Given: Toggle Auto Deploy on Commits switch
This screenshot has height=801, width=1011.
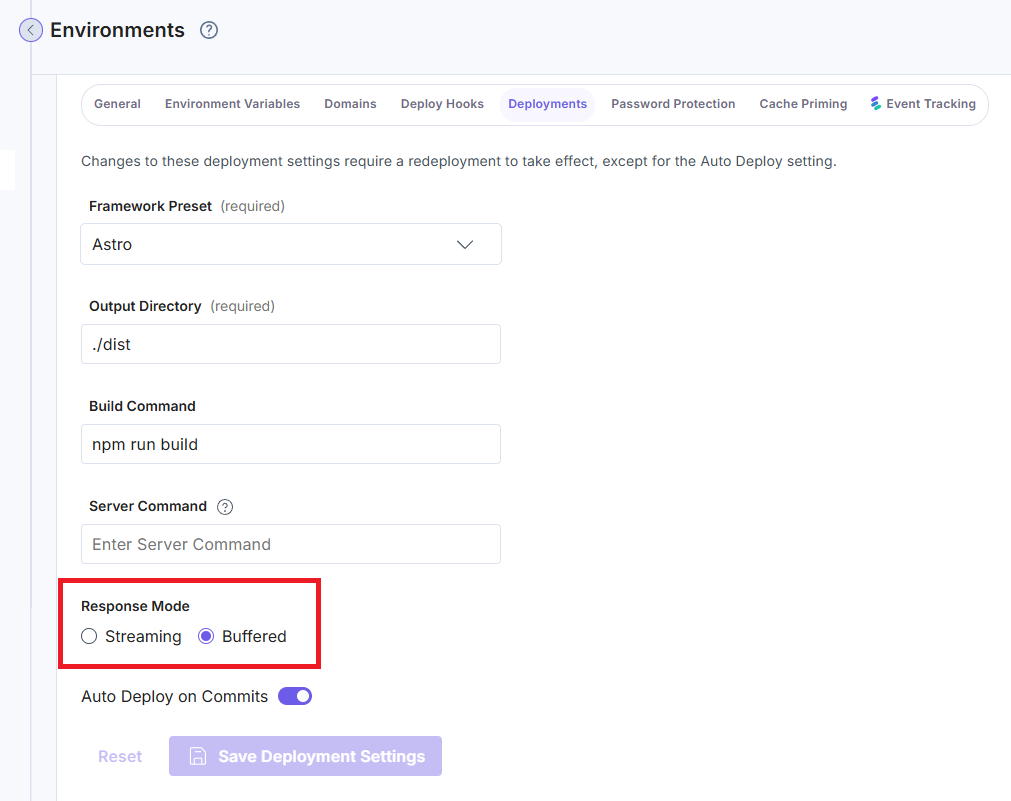Looking at the screenshot, I should coord(295,697).
